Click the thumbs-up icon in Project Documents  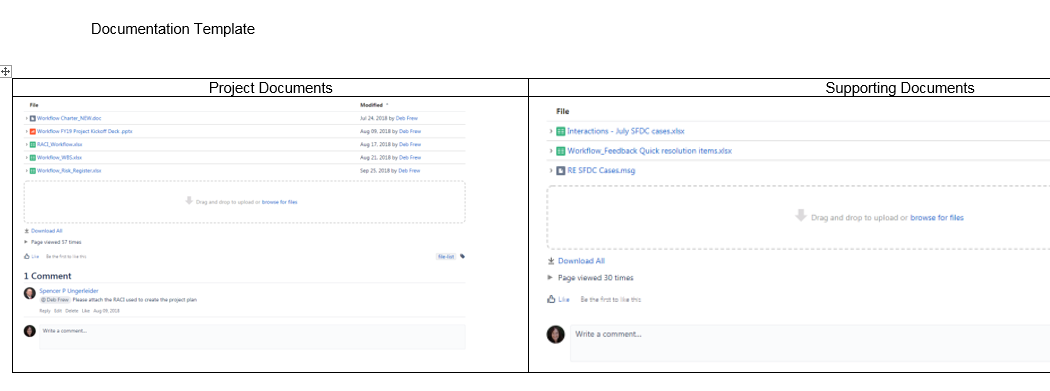click(27, 256)
